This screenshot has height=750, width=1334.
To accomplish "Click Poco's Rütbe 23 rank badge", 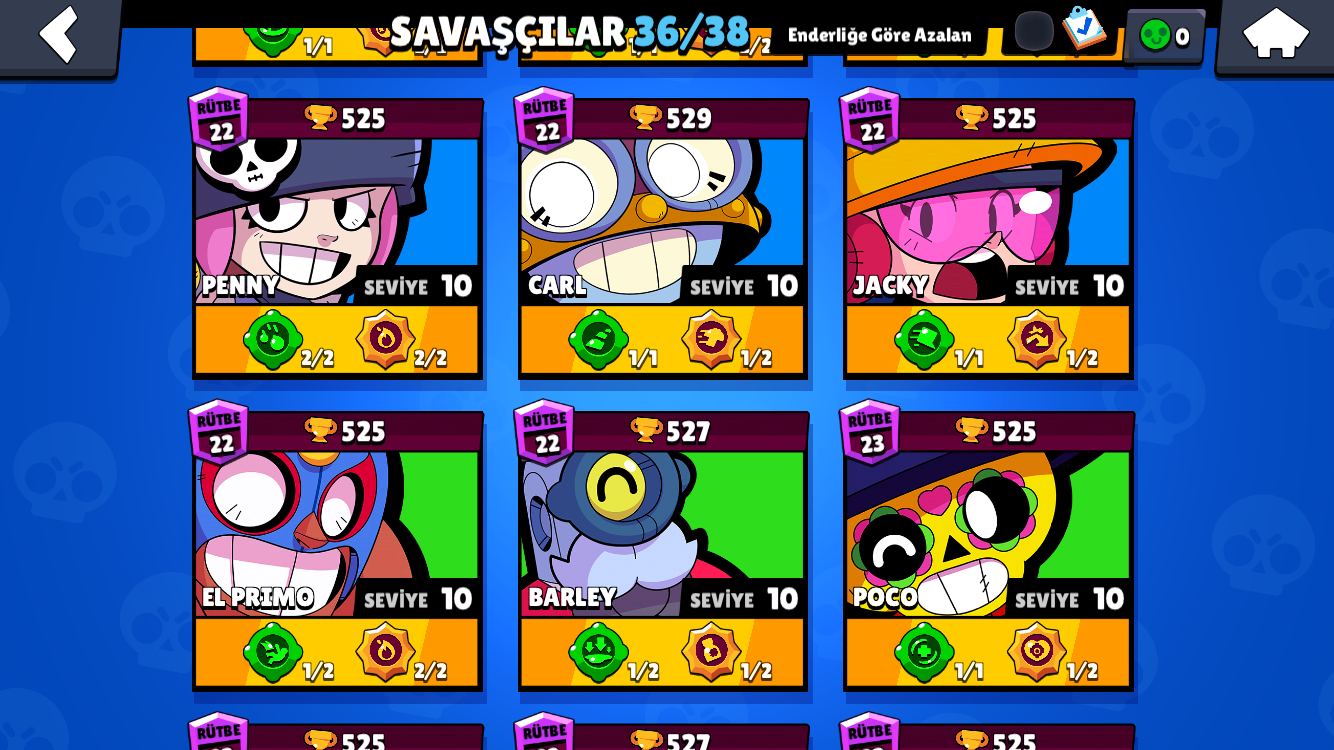I will point(870,432).
